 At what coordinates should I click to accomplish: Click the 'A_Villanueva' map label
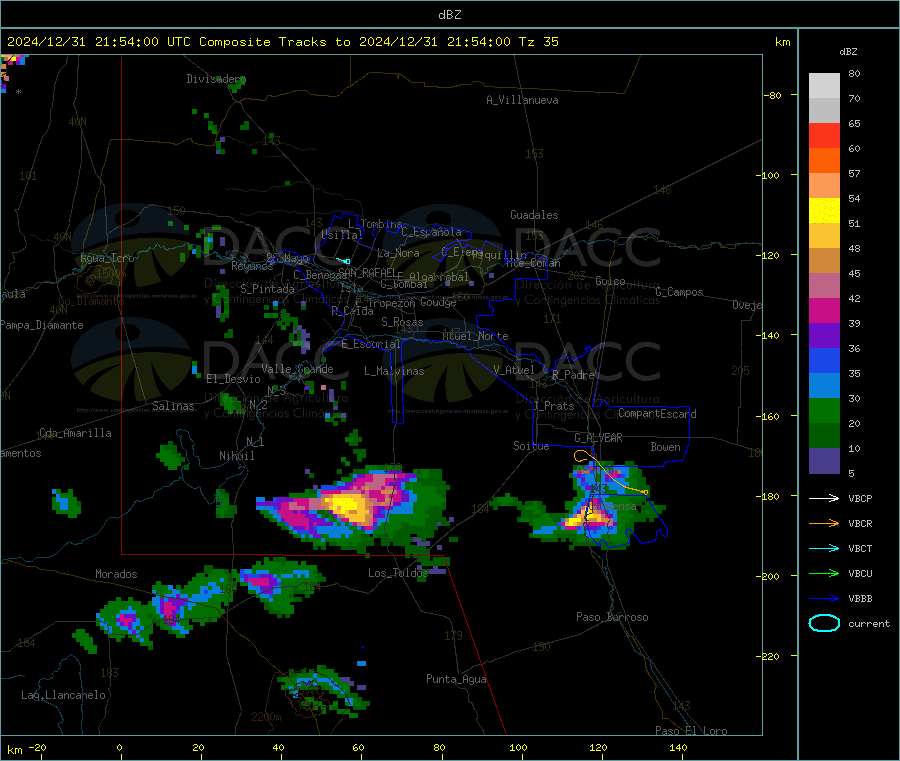[522, 100]
